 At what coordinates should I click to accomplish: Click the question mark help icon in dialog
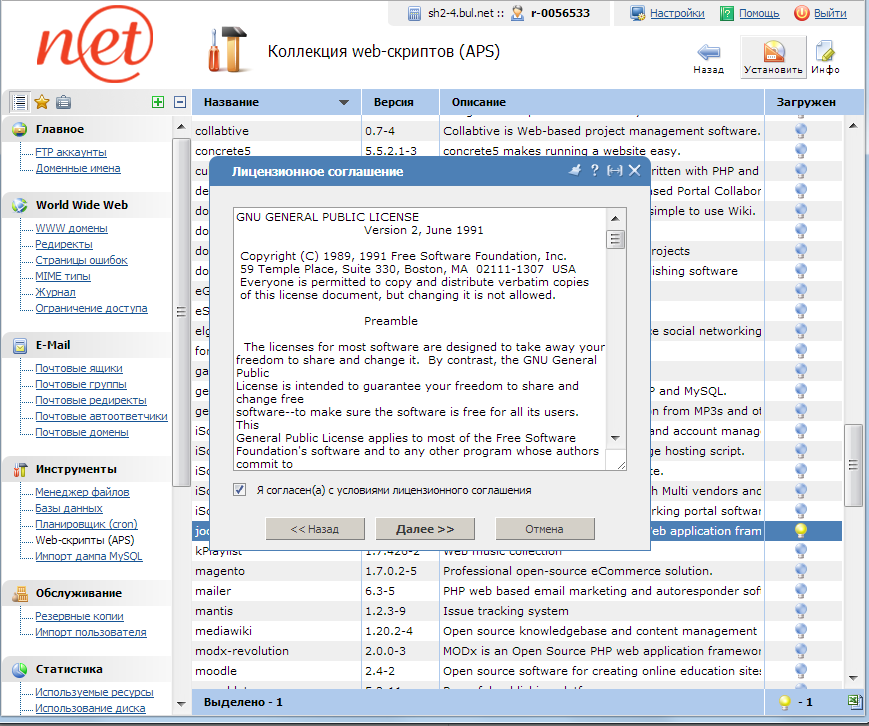point(594,171)
